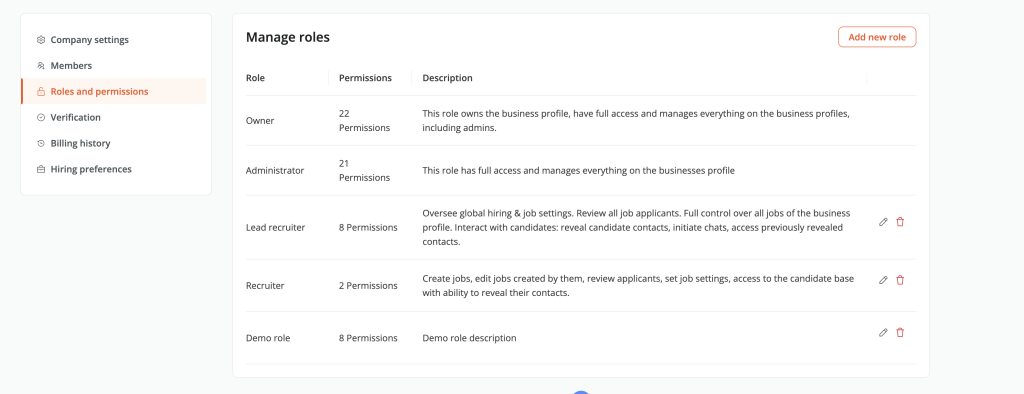Click the Add new role button
1024x394 pixels.
pos(877,37)
